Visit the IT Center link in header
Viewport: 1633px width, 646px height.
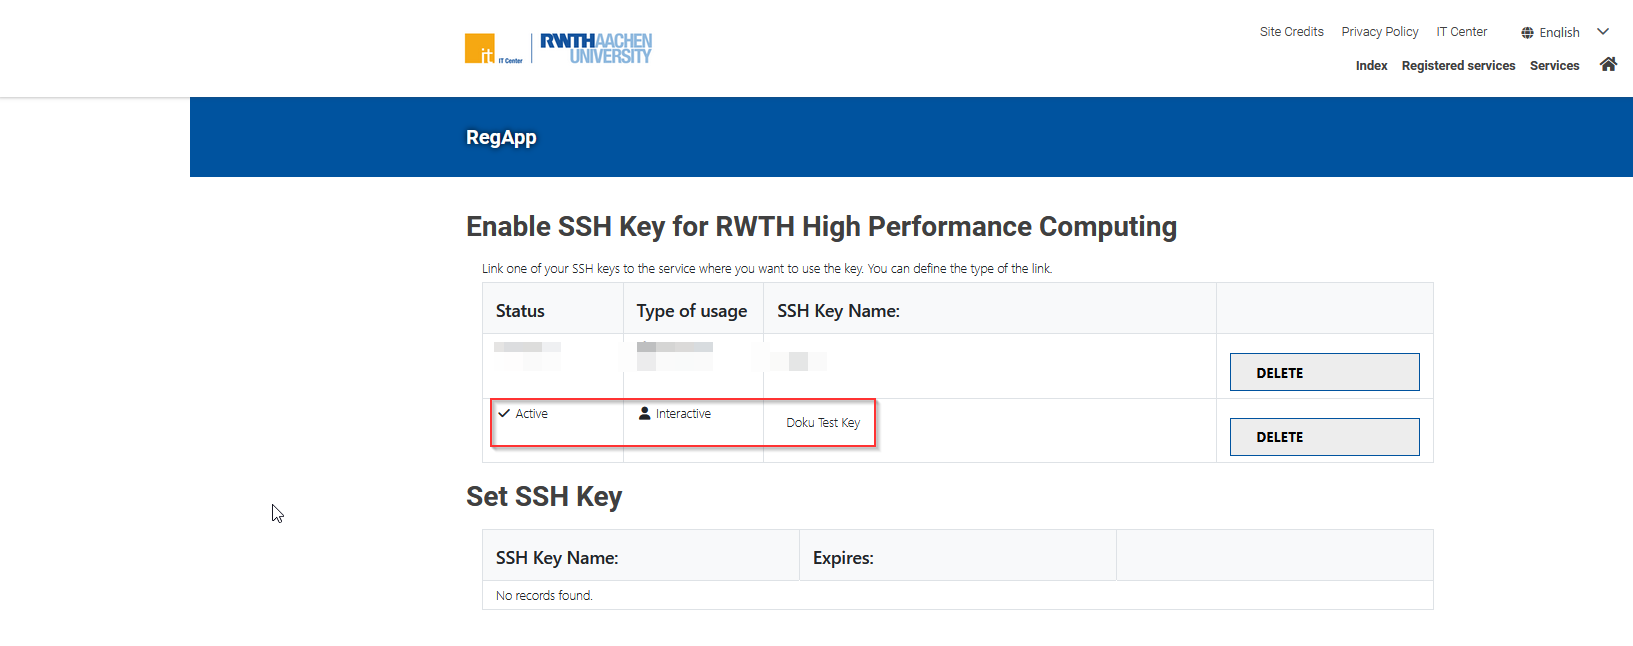click(x=1461, y=32)
